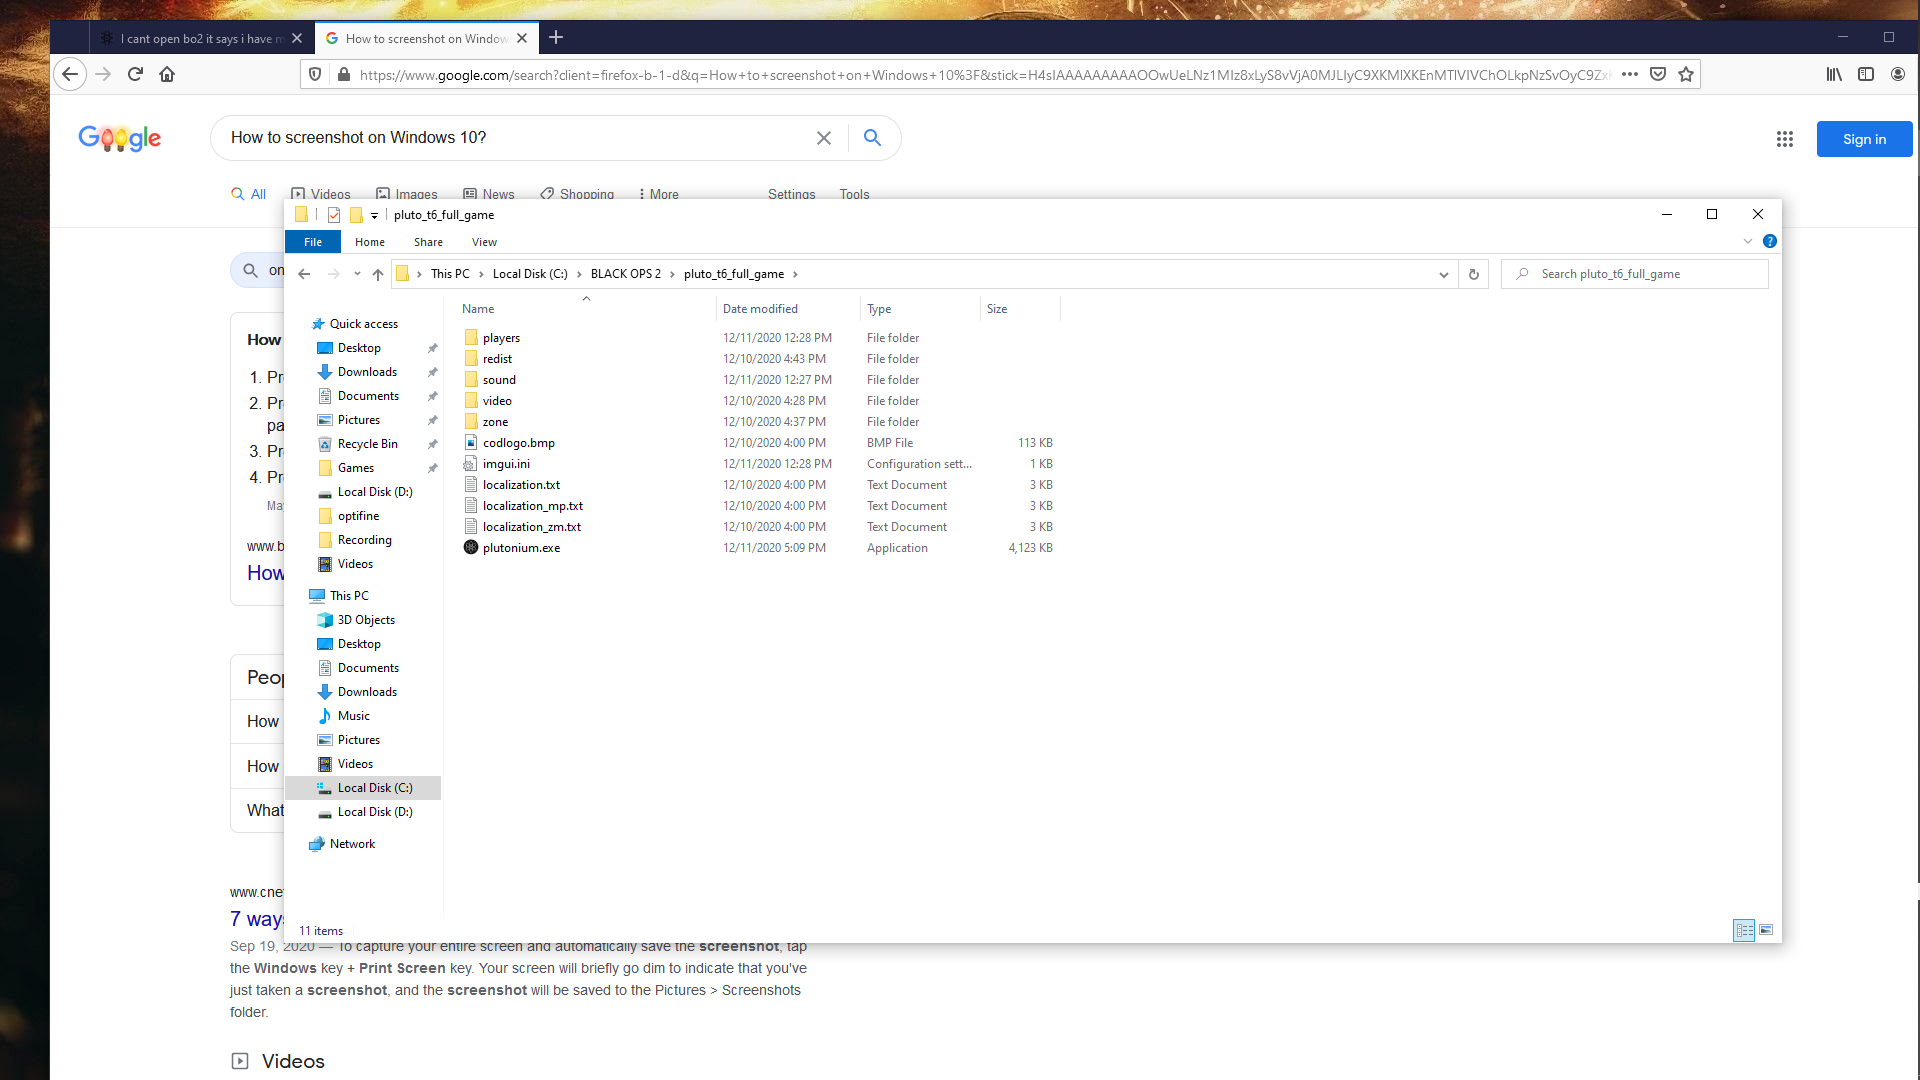Open Firefox library icon
Image resolution: width=1920 pixels, height=1080 pixels.
(x=1834, y=74)
